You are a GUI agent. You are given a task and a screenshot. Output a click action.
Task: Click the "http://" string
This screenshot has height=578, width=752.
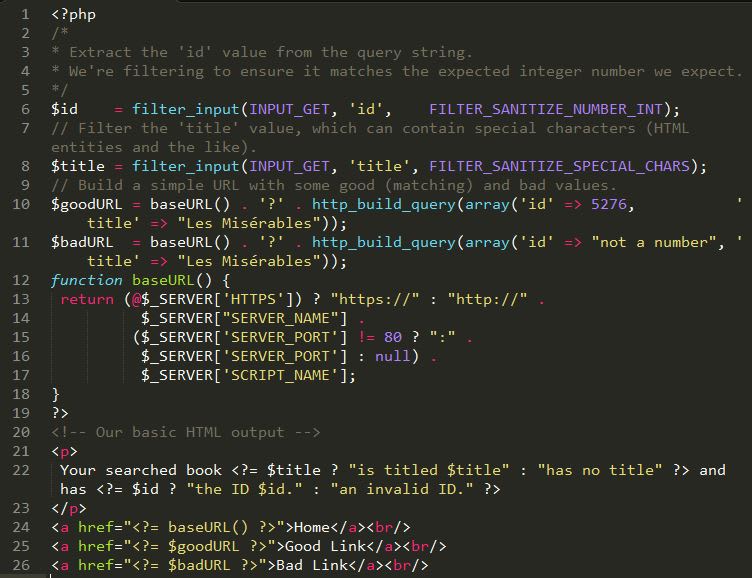(x=487, y=299)
